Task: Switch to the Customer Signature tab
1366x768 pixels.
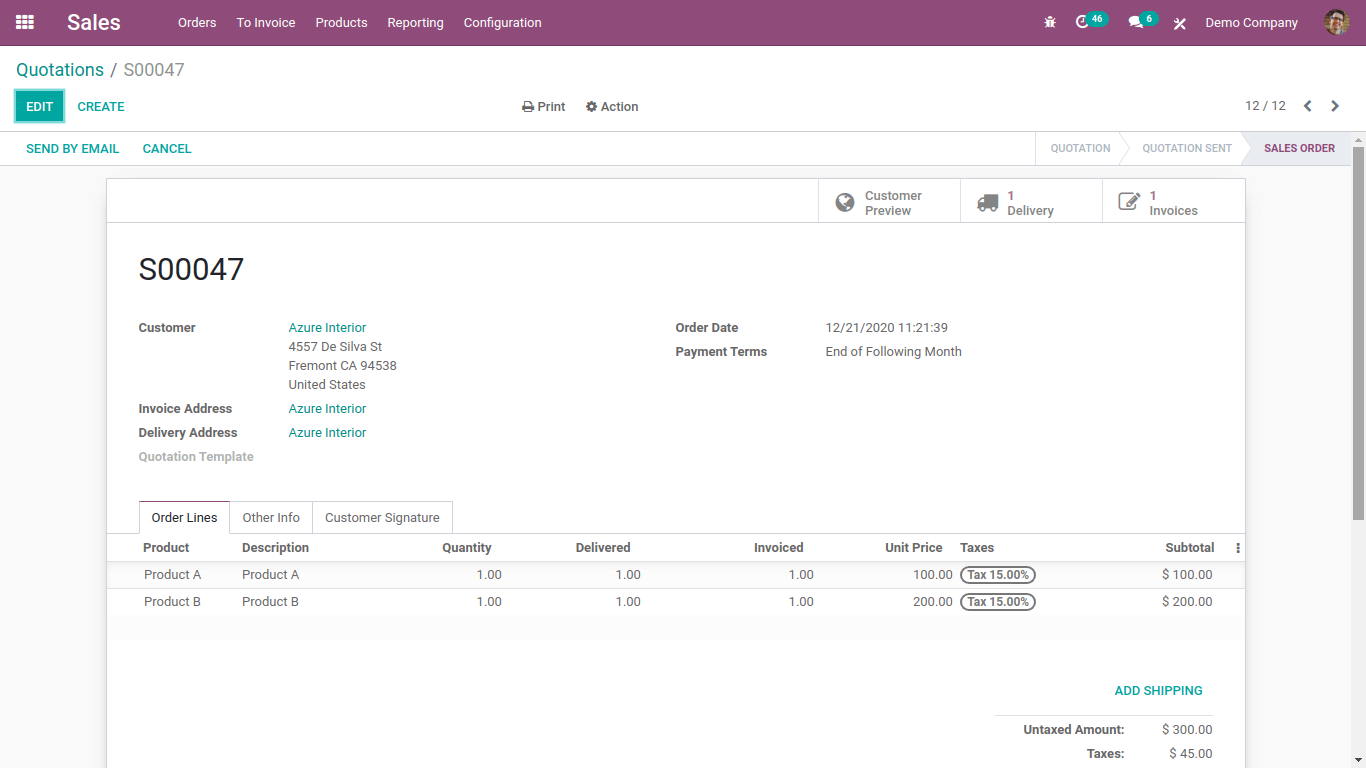Action: pos(382,517)
